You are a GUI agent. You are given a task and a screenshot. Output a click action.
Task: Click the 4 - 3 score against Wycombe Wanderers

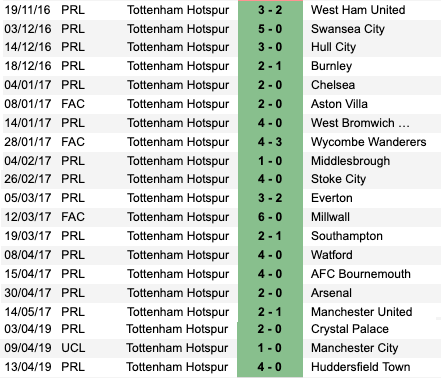(x=270, y=142)
